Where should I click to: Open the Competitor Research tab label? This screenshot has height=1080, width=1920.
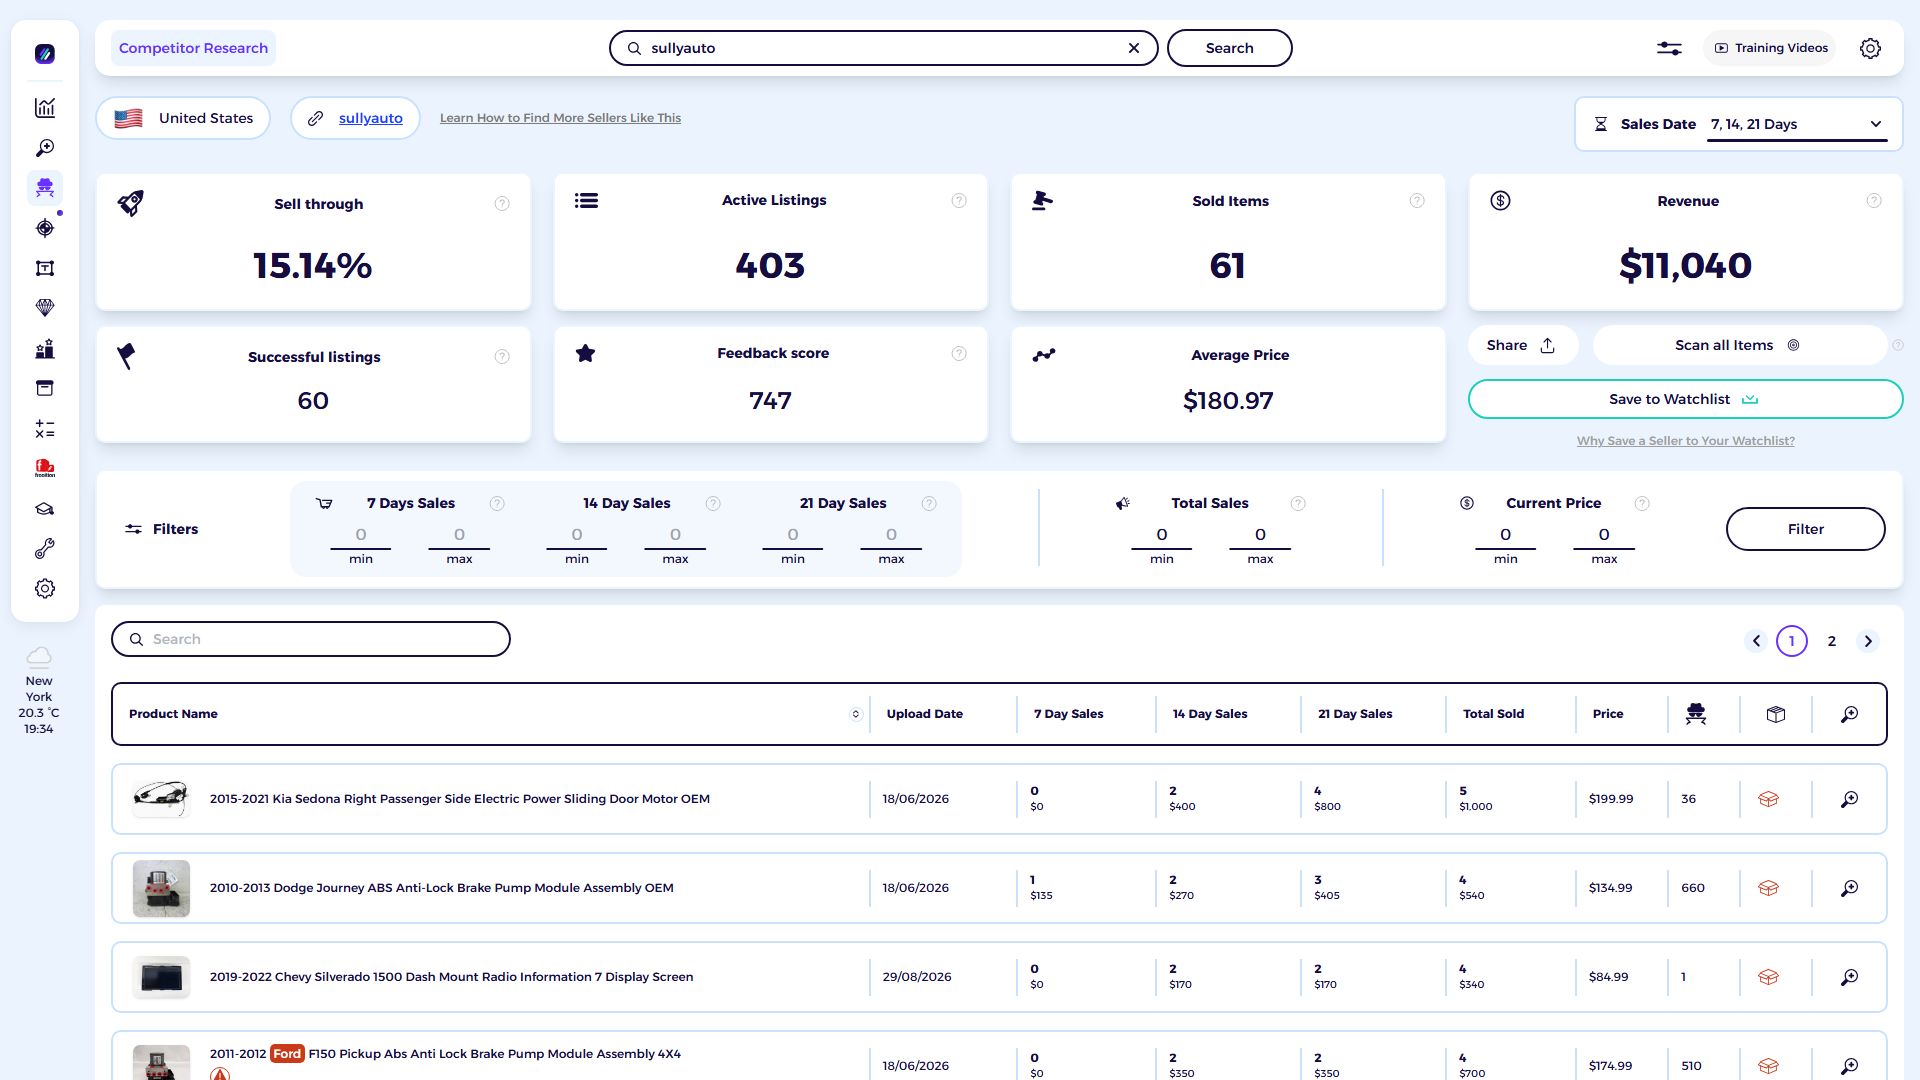point(193,48)
